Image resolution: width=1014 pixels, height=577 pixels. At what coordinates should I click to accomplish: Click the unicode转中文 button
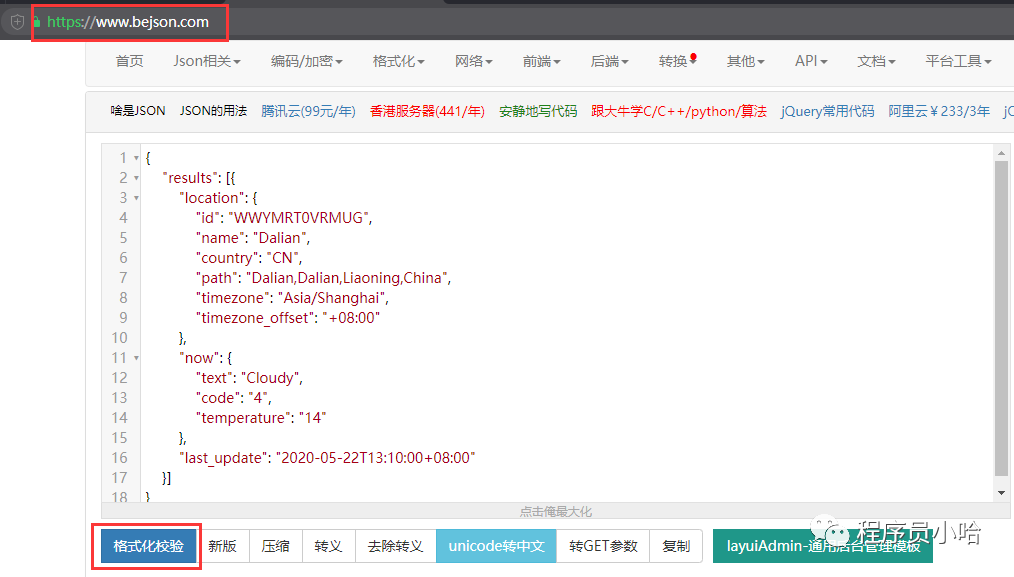pyautogui.click(x=496, y=546)
